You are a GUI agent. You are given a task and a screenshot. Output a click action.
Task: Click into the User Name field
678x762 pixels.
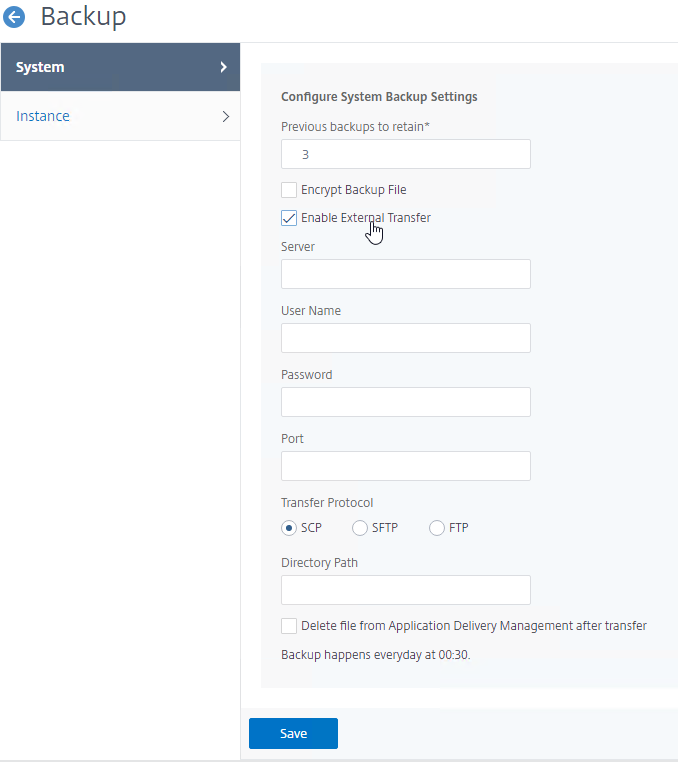406,338
